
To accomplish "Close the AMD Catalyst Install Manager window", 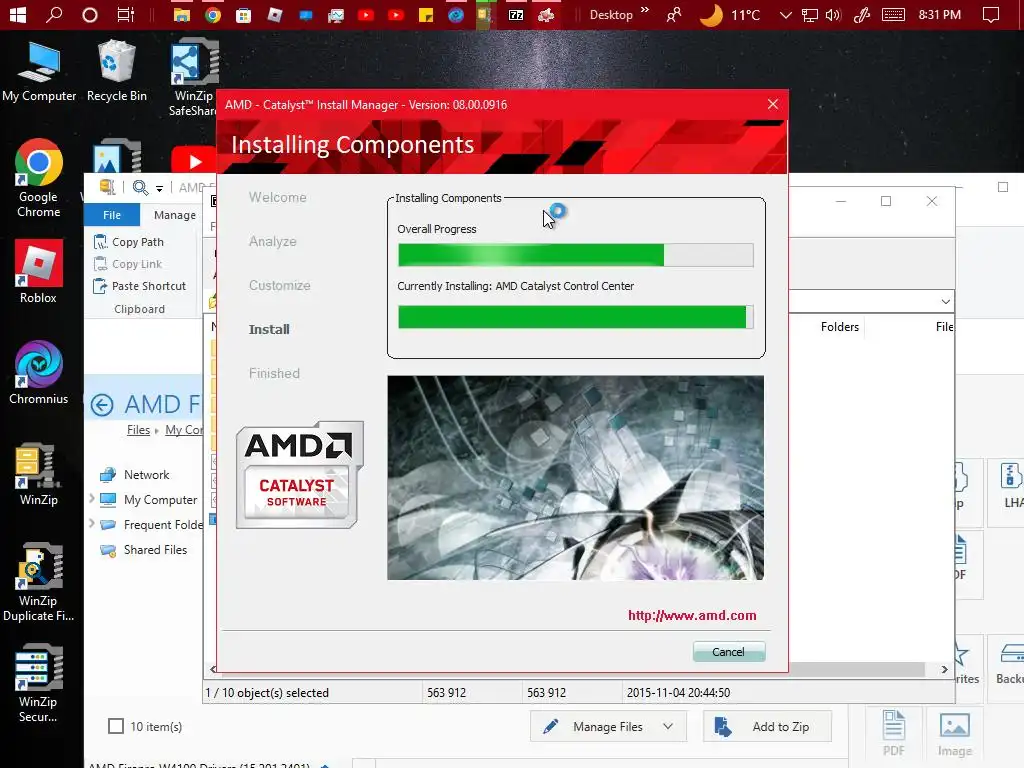I will click(x=773, y=104).
